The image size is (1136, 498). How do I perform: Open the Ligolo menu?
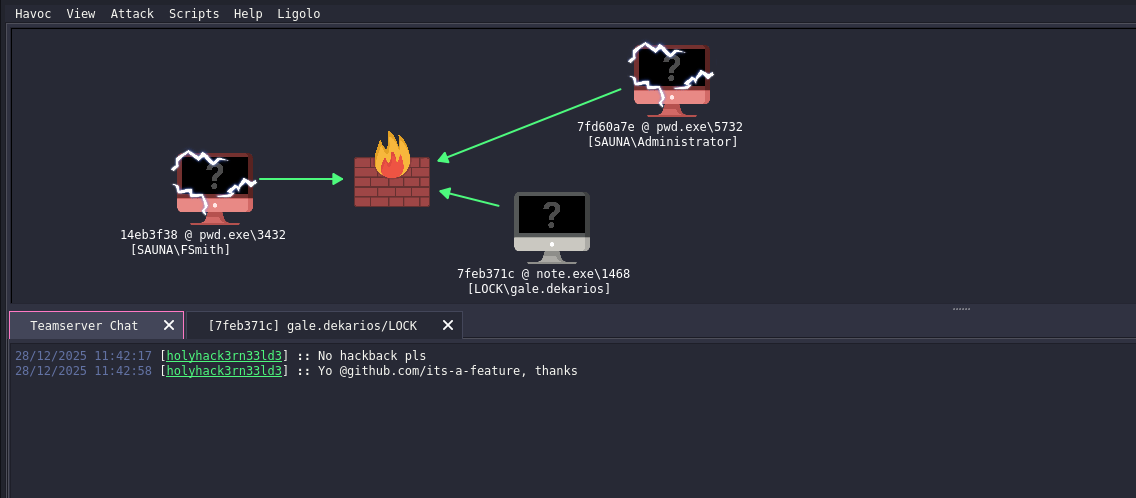pyautogui.click(x=299, y=14)
